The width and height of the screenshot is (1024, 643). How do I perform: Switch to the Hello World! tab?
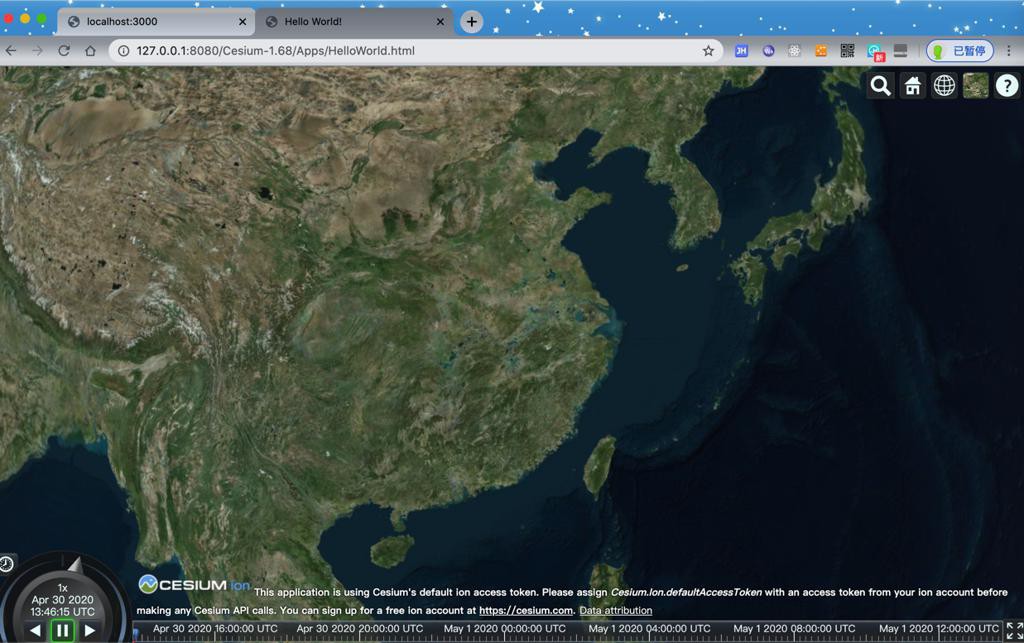pyautogui.click(x=353, y=22)
